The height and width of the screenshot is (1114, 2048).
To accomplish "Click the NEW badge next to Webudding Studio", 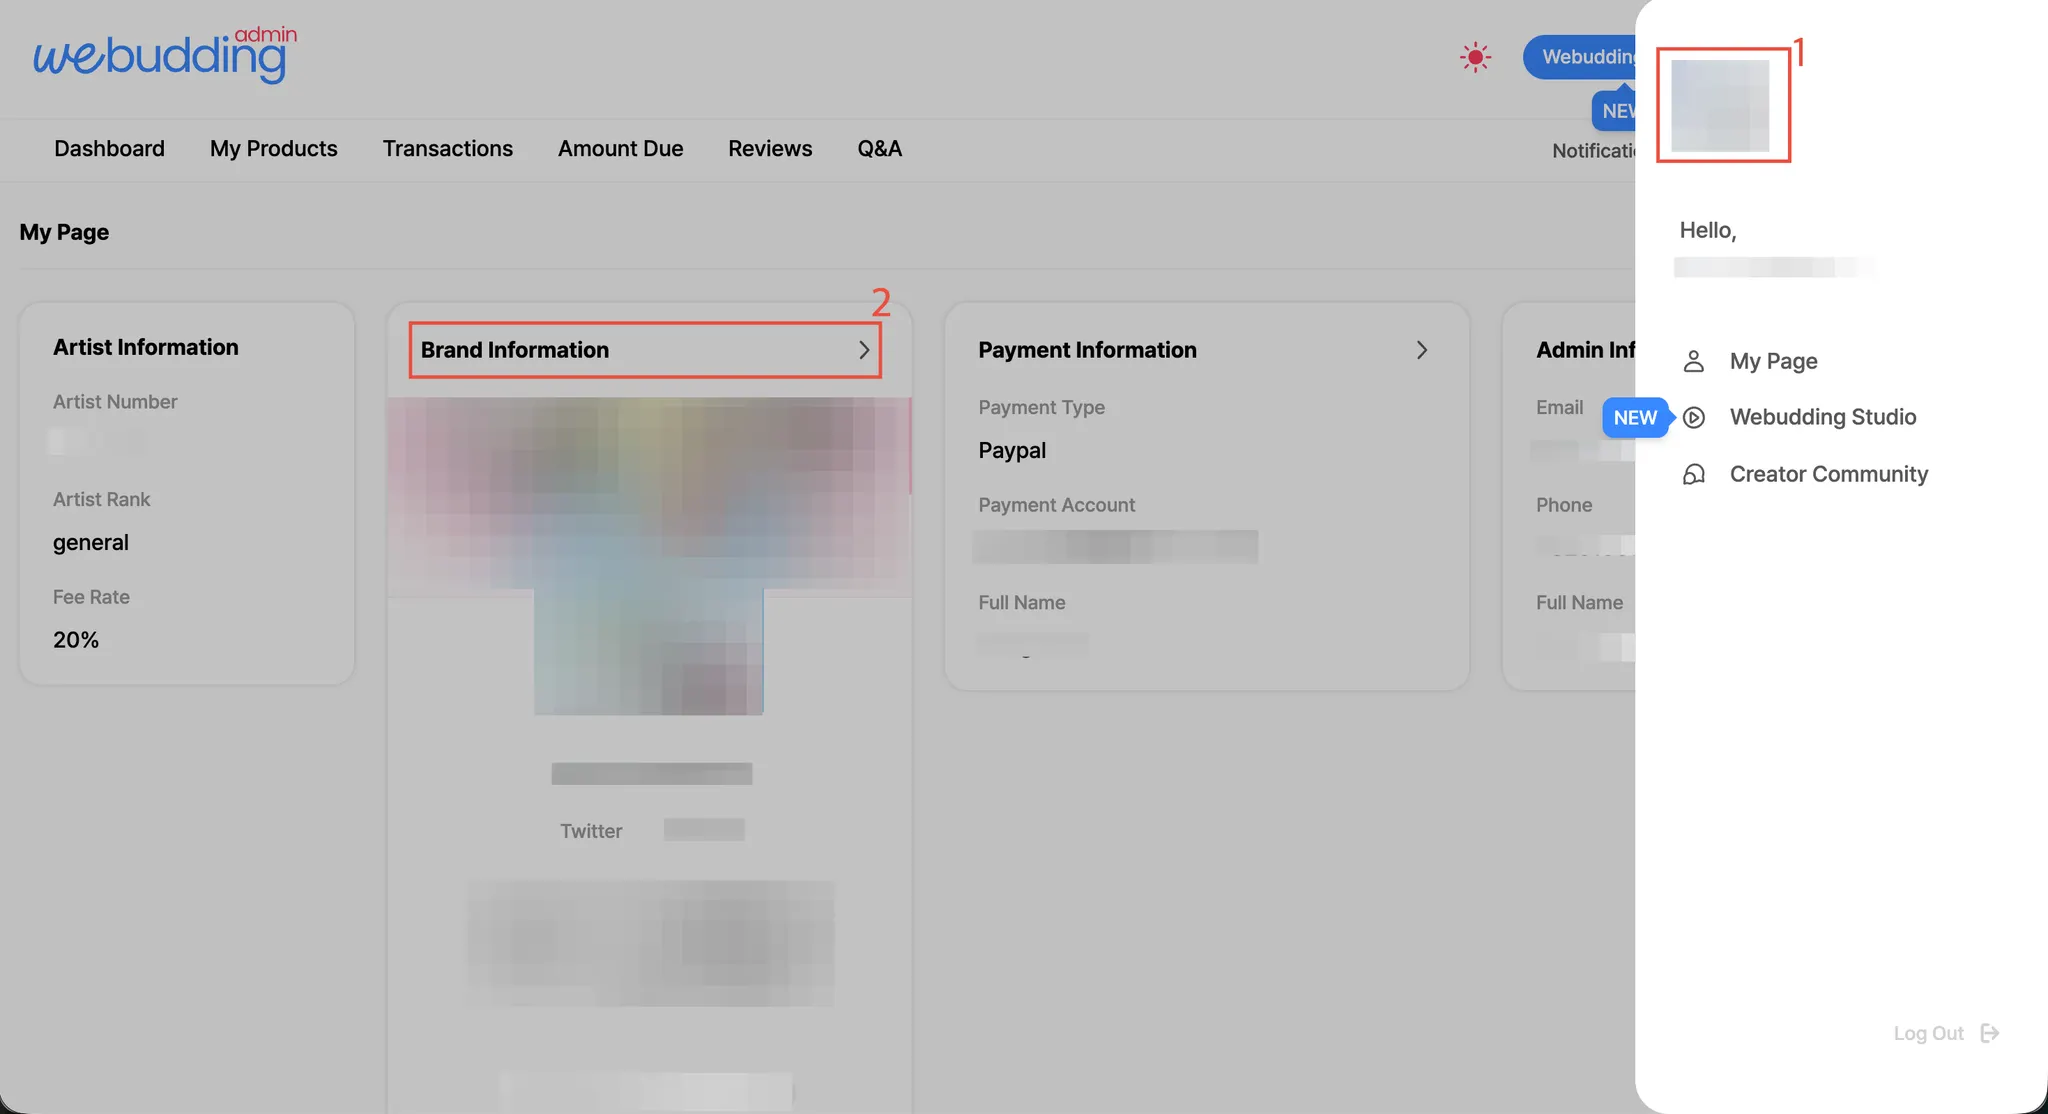I will (1635, 418).
